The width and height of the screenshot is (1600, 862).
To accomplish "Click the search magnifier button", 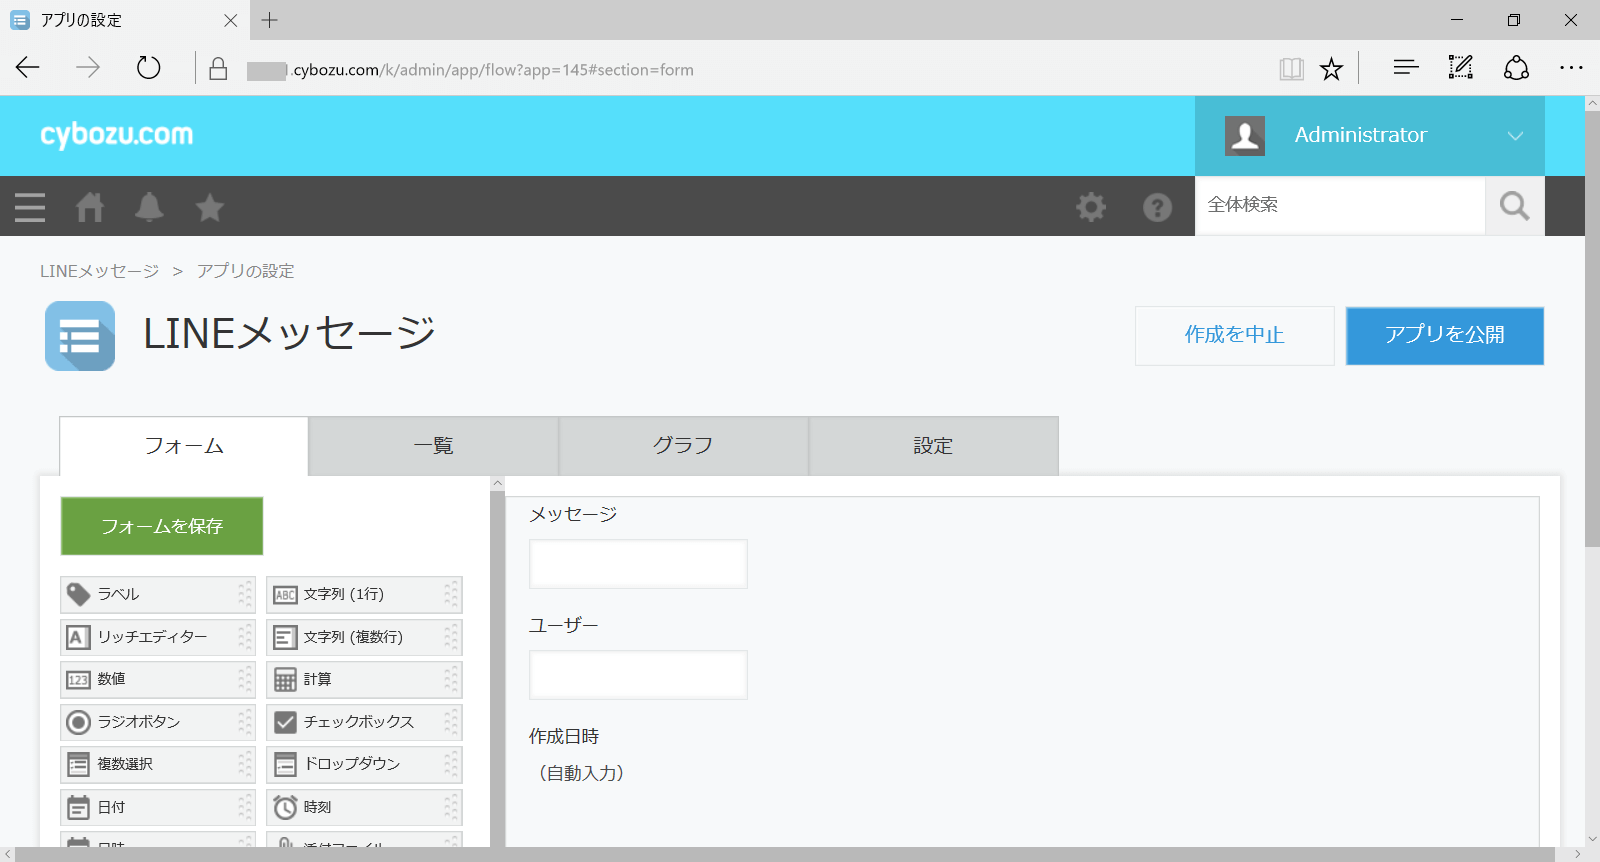I will point(1515,206).
